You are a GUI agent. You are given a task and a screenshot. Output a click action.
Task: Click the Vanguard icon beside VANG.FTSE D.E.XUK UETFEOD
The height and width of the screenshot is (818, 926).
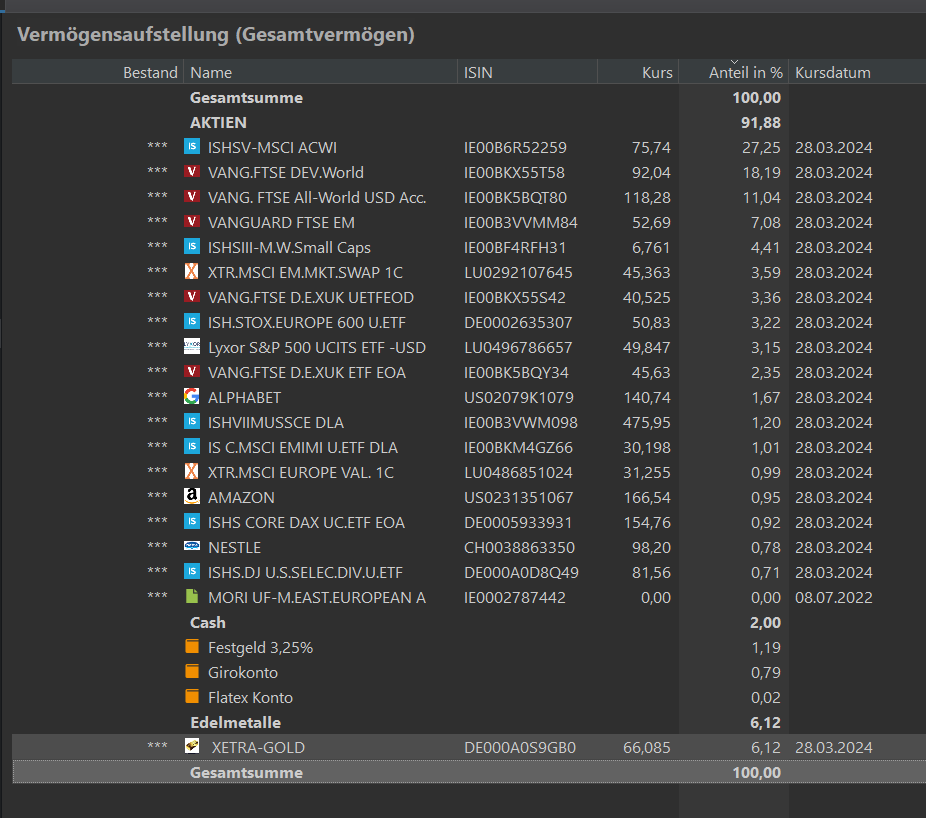192,296
